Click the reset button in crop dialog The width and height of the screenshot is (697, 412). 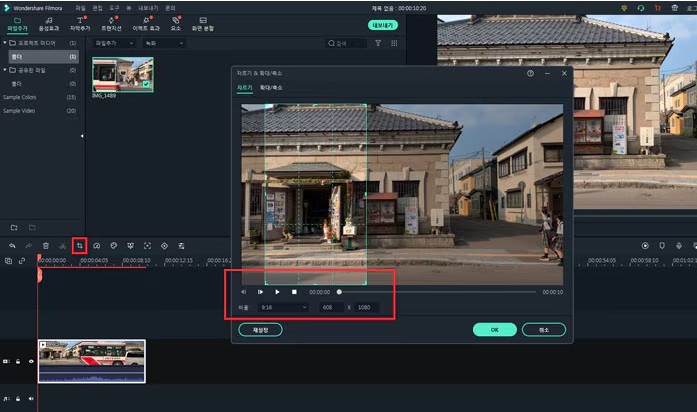click(260, 330)
